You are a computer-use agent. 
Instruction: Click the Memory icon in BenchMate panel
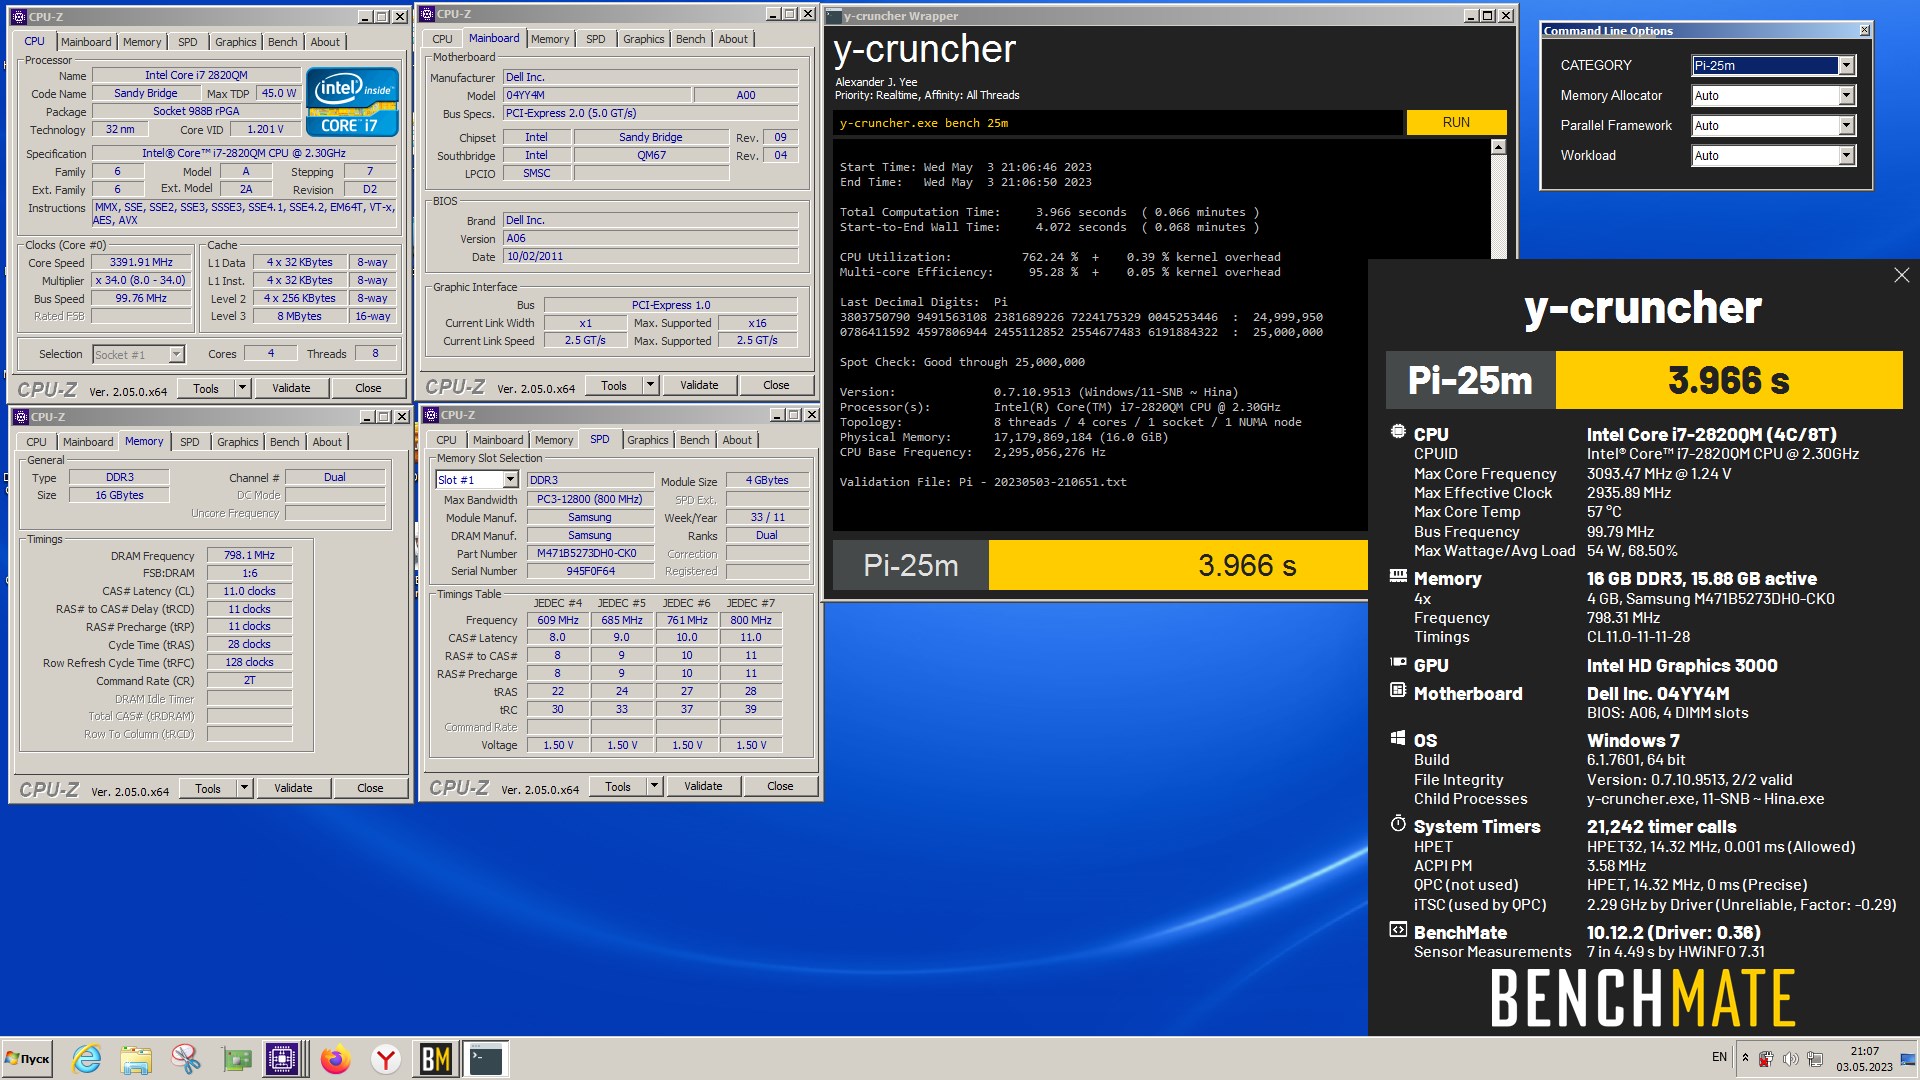coord(1398,577)
